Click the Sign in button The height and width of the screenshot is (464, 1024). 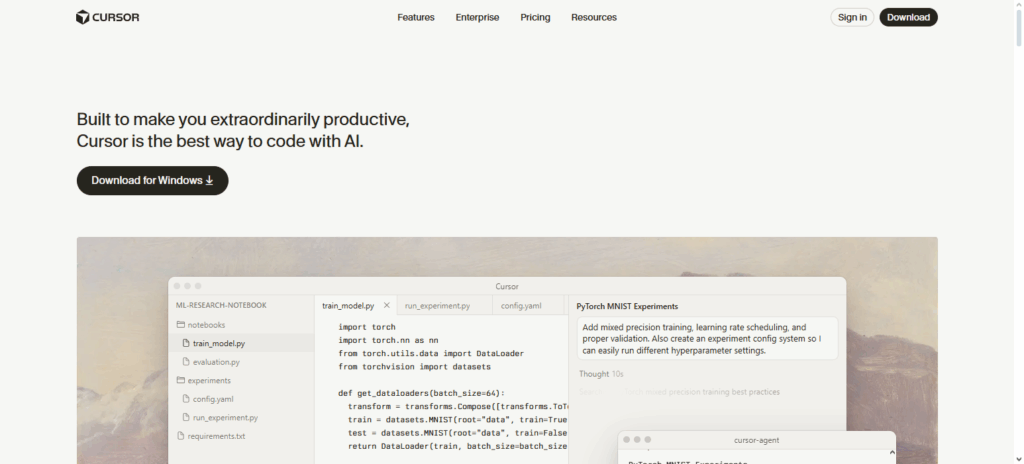coord(852,17)
